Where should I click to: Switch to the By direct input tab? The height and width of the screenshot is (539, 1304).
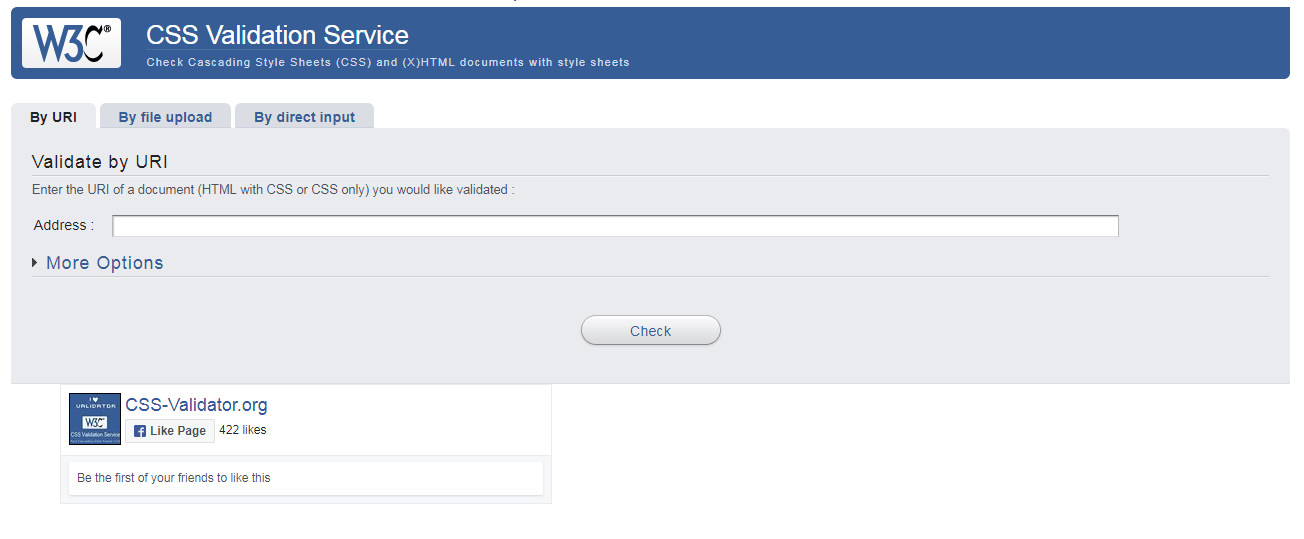304,117
